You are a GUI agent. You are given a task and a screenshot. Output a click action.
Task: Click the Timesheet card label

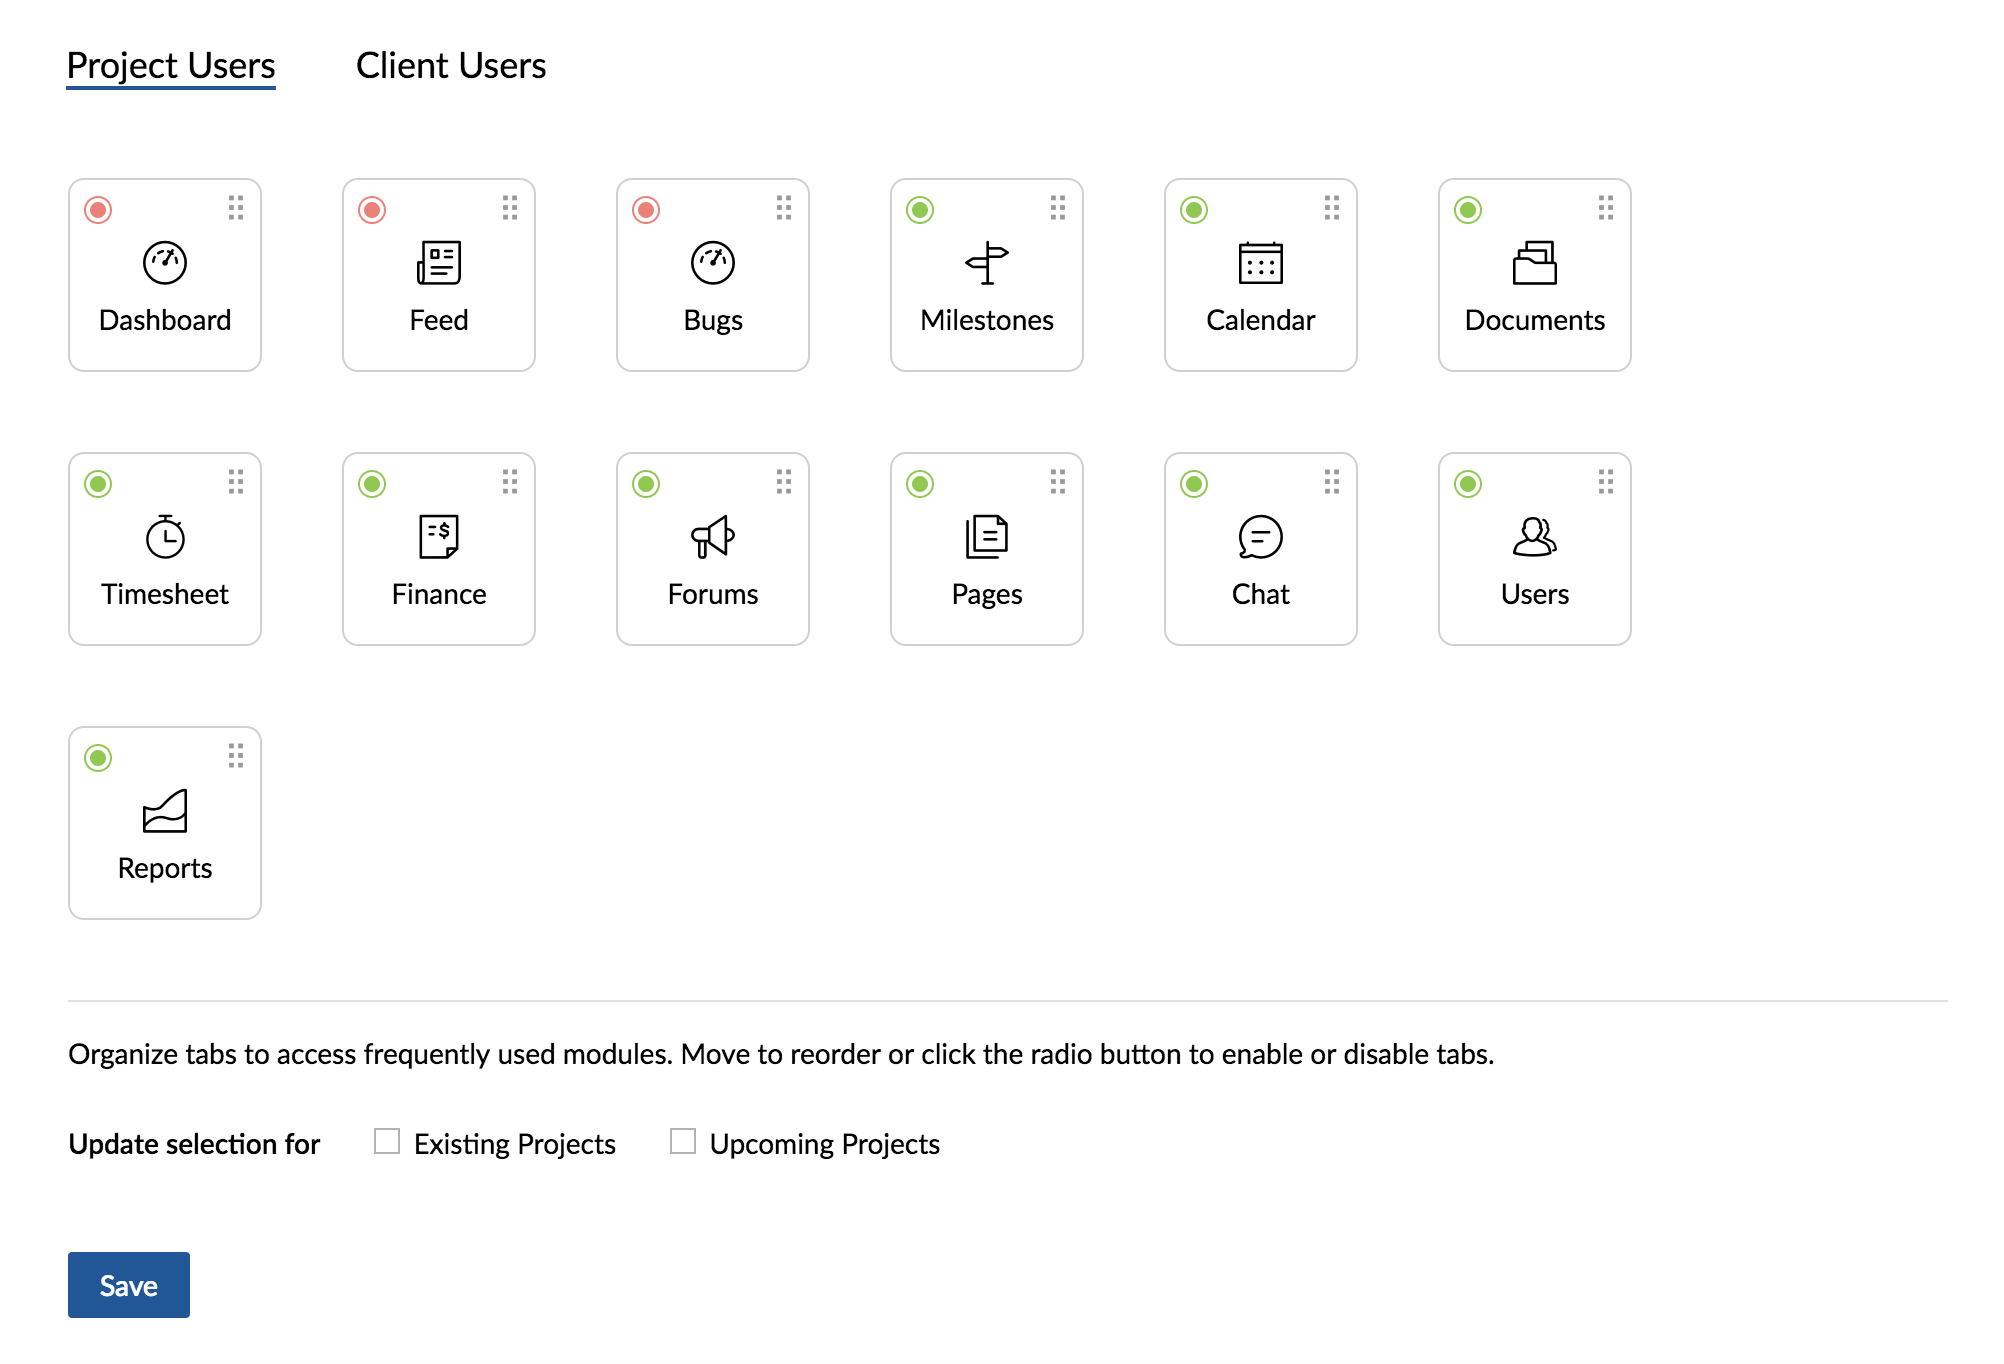165,594
